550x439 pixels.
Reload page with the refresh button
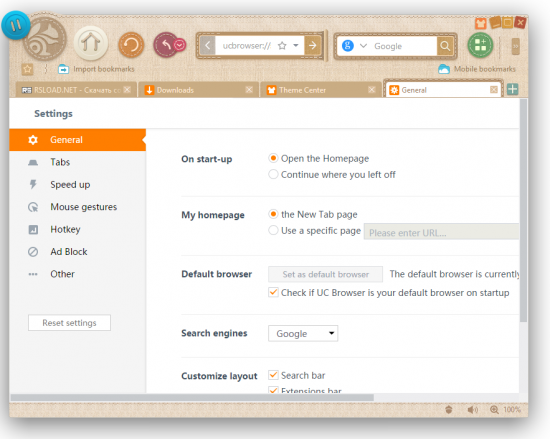(131, 45)
